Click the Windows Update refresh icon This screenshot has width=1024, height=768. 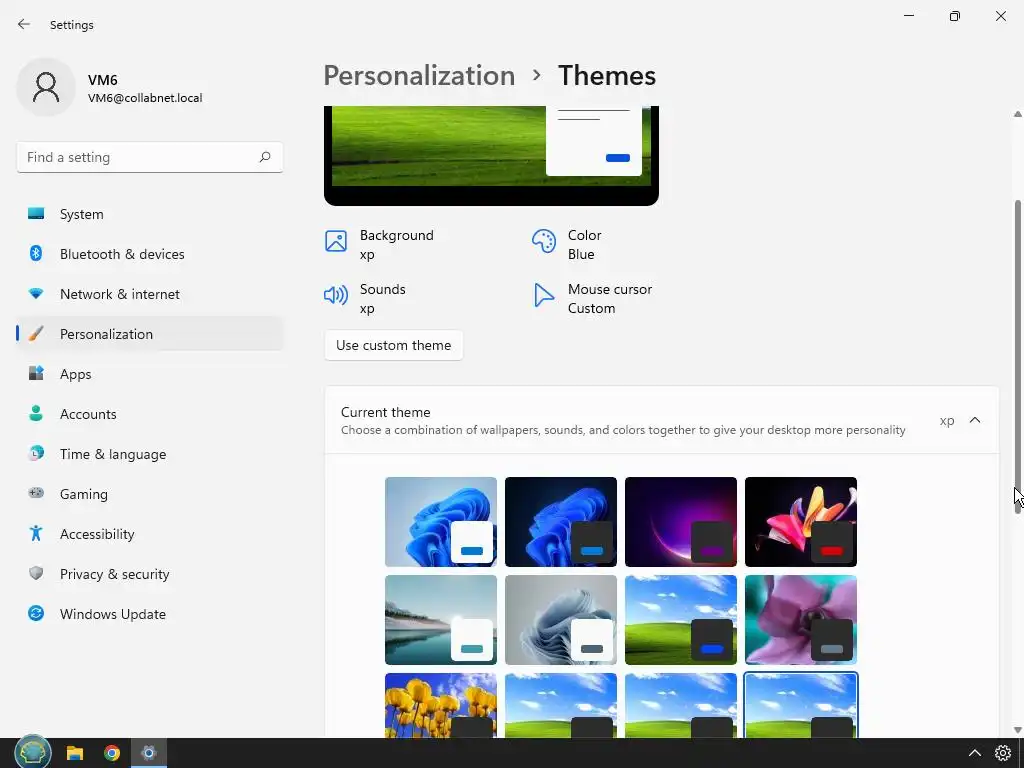(36, 613)
